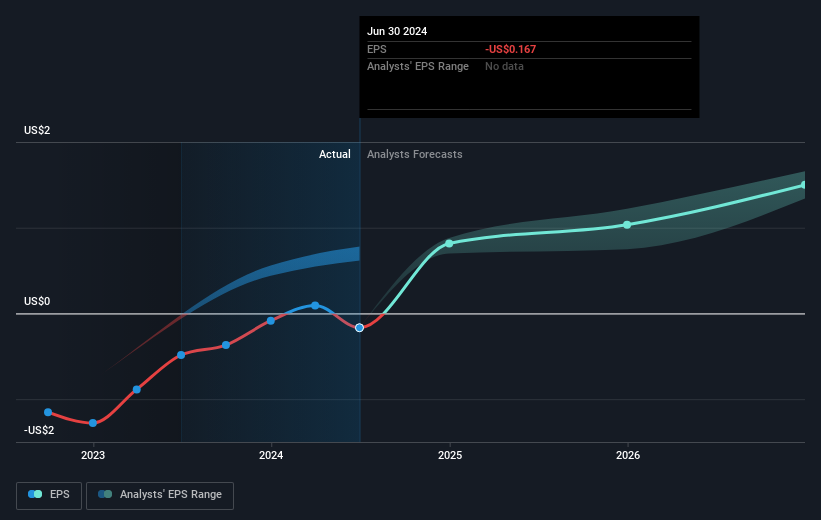Click the EPS color dot icon in legend
The width and height of the screenshot is (821, 520).
35,494
